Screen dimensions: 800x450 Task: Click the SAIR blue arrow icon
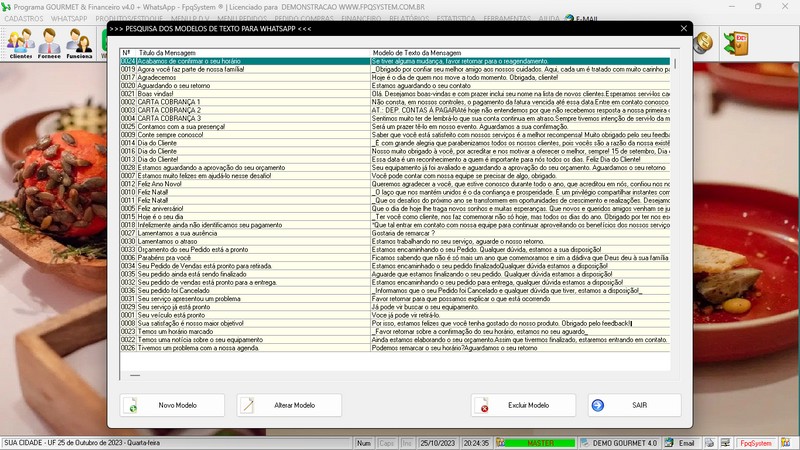[597, 405]
